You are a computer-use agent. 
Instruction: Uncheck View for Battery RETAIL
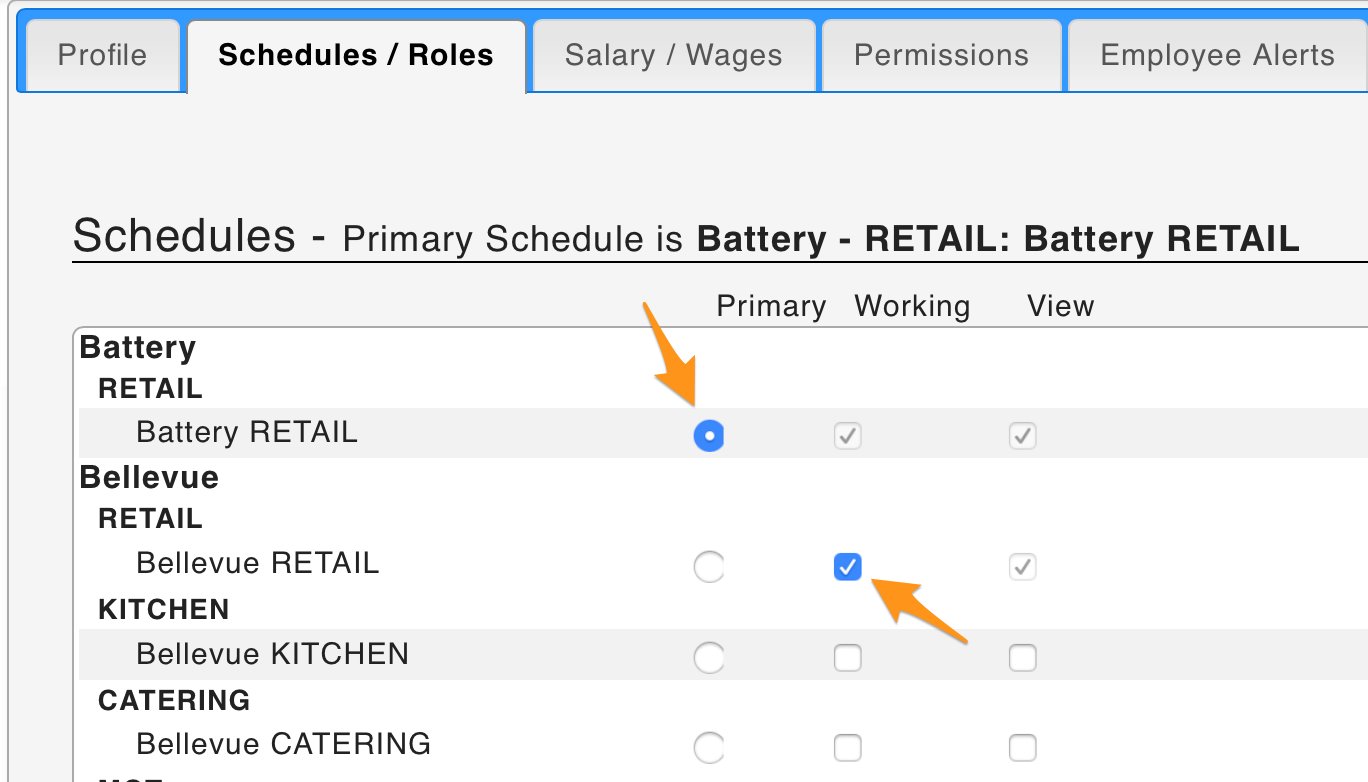point(1022,436)
